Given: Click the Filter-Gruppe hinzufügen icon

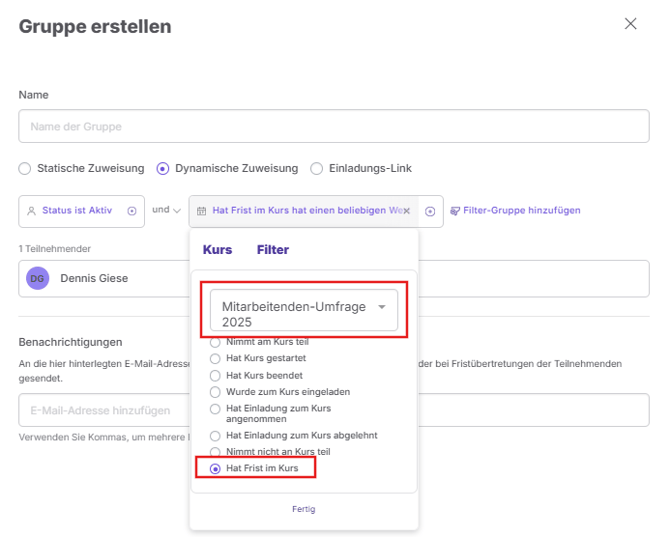Looking at the screenshot, I should click(x=455, y=211).
